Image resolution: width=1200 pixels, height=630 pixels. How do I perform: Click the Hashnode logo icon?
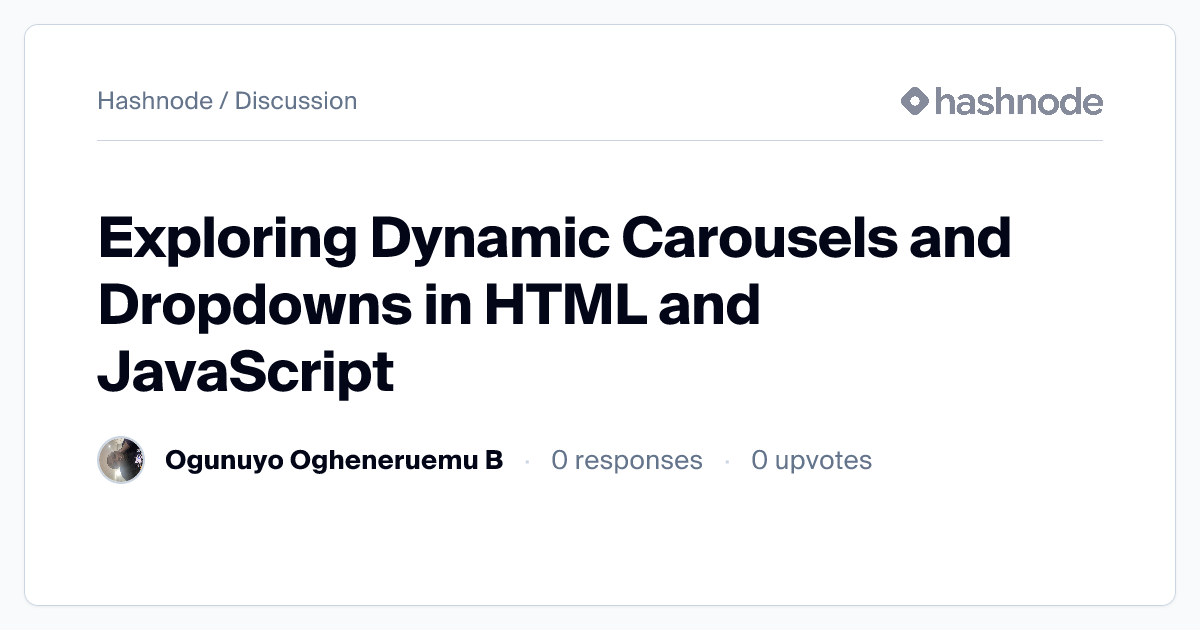915,101
